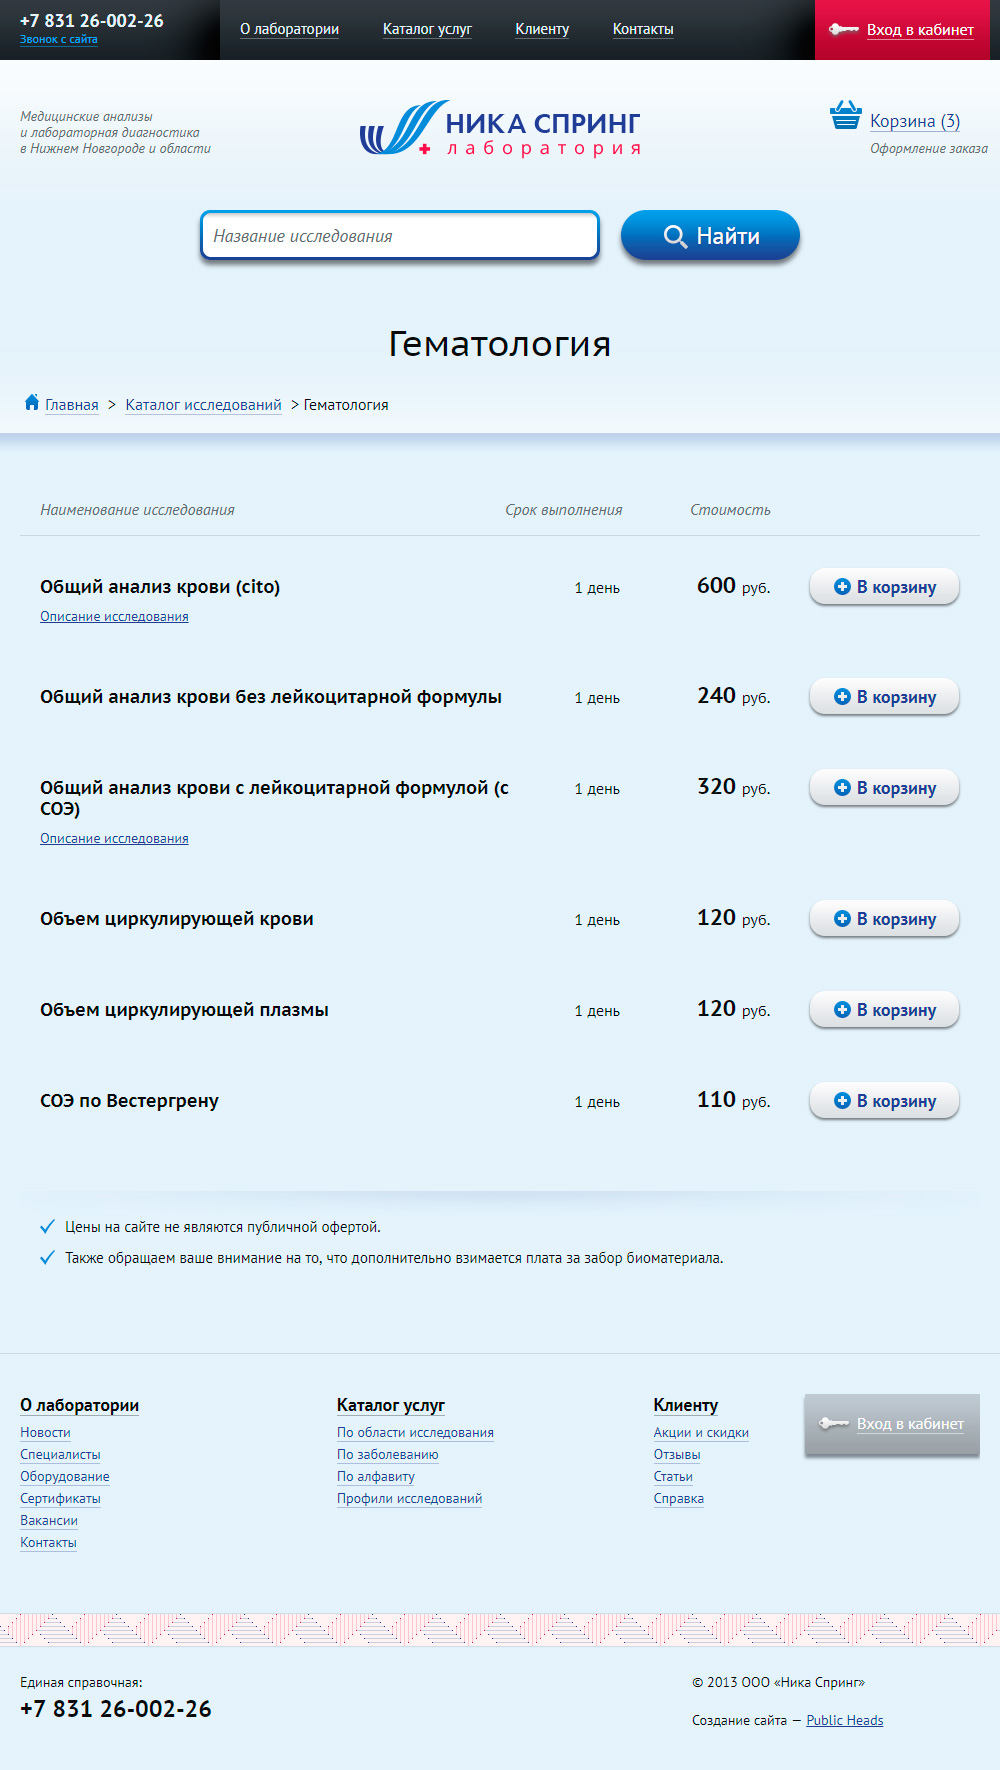
Task: Open Каталог исследований breadcrumb link
Action: (203, 405)
